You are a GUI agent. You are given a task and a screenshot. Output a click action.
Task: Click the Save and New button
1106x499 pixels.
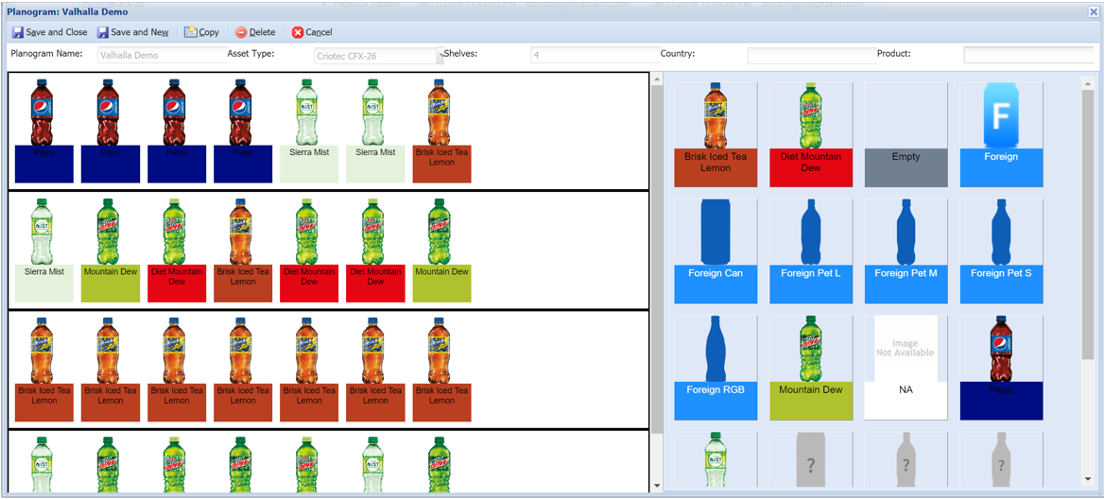point(133,32)
